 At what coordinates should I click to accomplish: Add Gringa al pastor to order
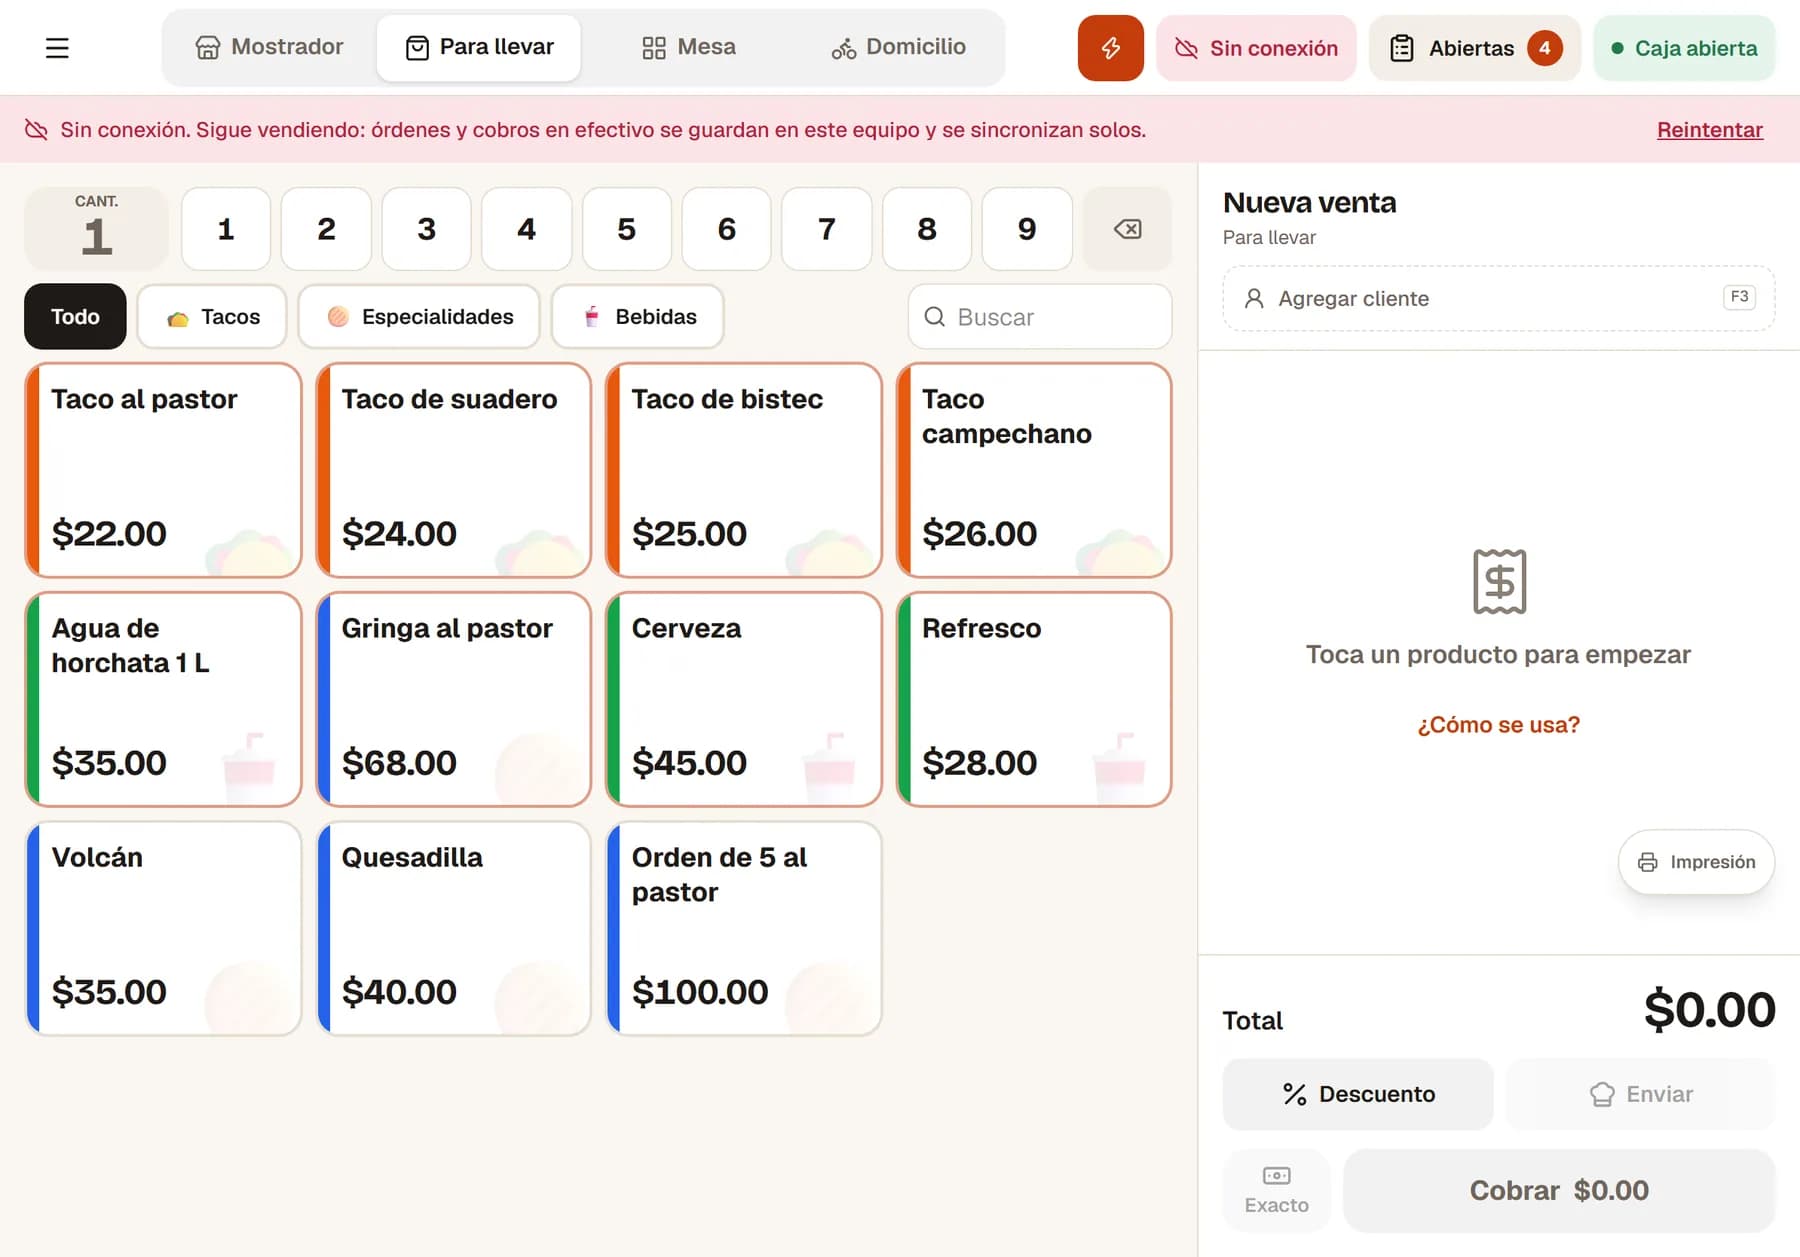(x=453, y=699)
